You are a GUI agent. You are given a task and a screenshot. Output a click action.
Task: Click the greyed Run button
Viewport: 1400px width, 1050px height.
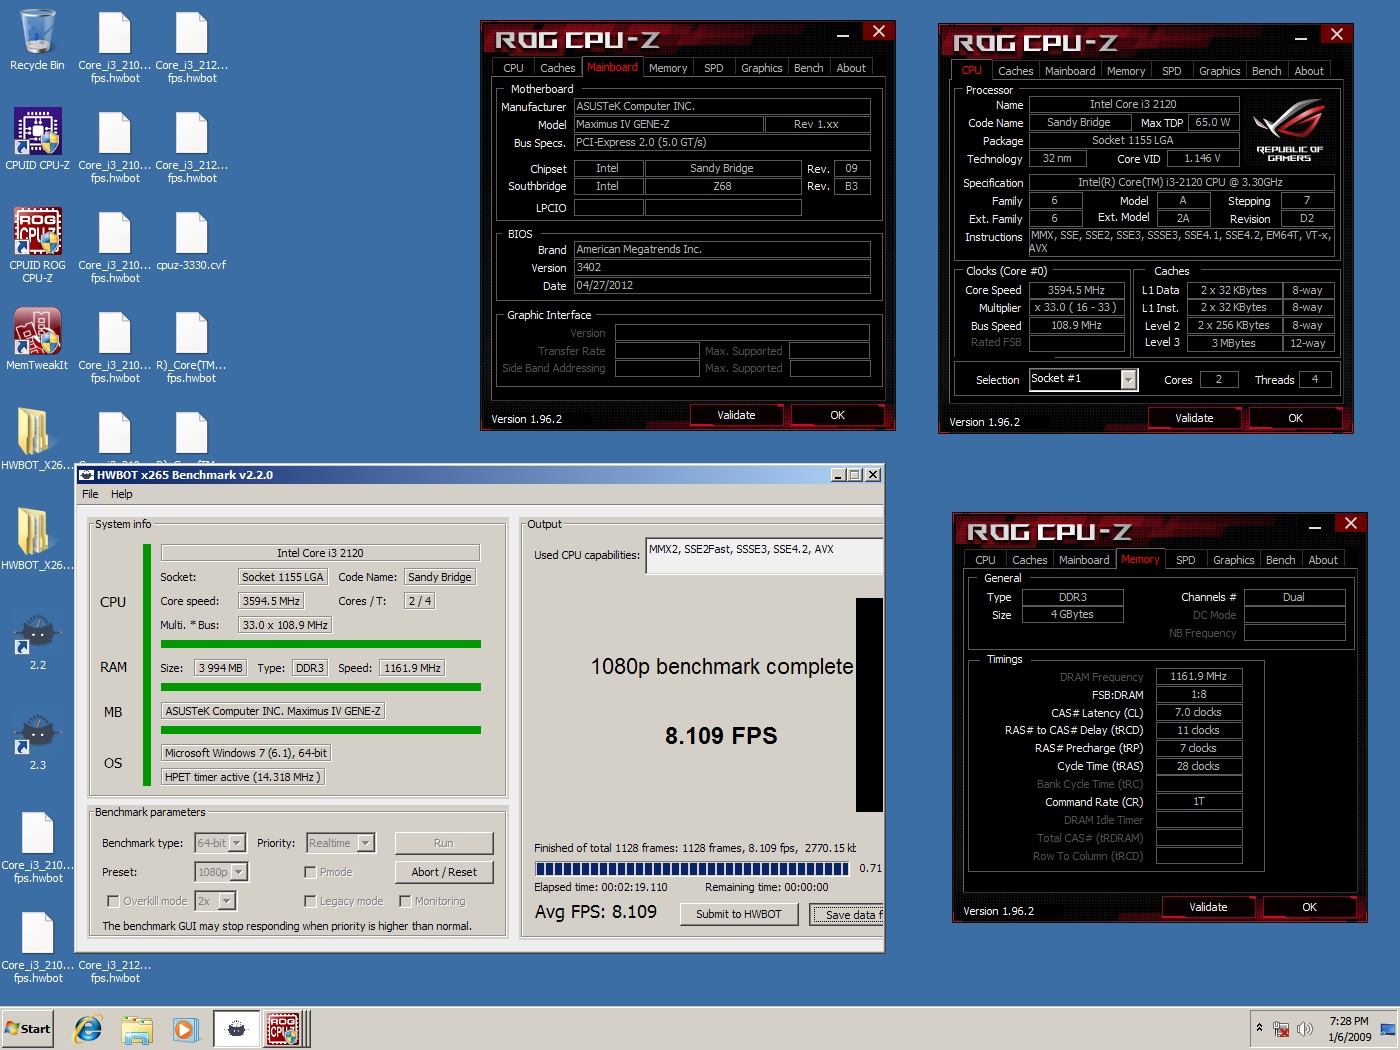tap(444, 843)
